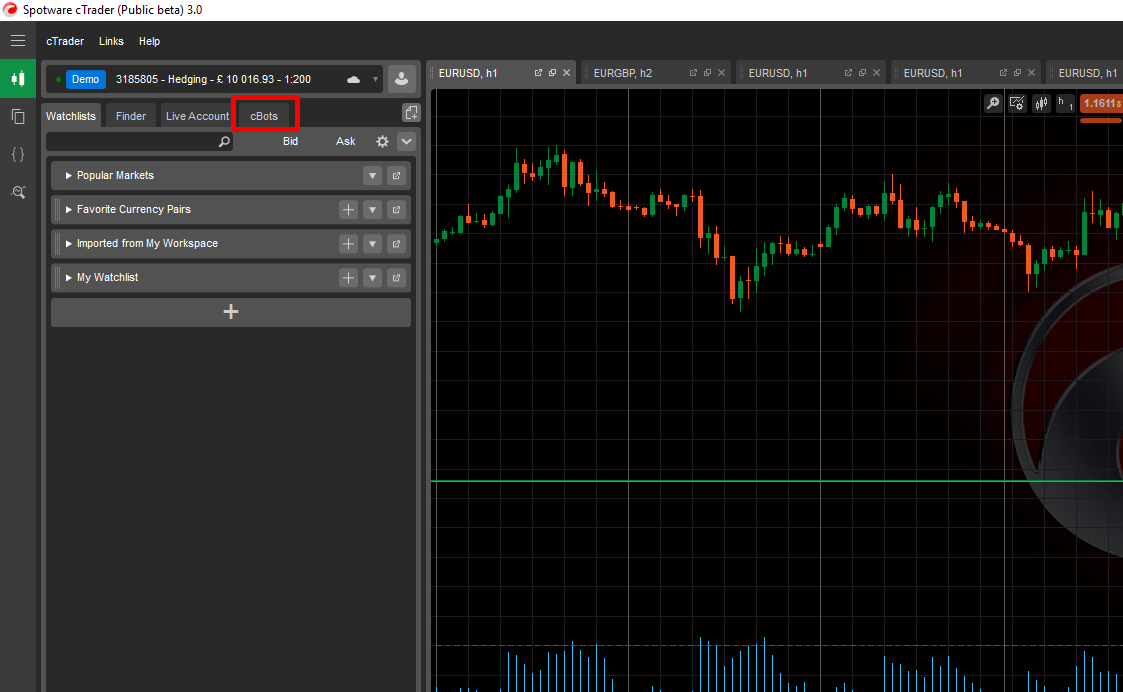The height and width of the screenshot is (692, 1123).
Task: Detach the active EURUSD, h1 chart tab
Action: tap(538, 73)
